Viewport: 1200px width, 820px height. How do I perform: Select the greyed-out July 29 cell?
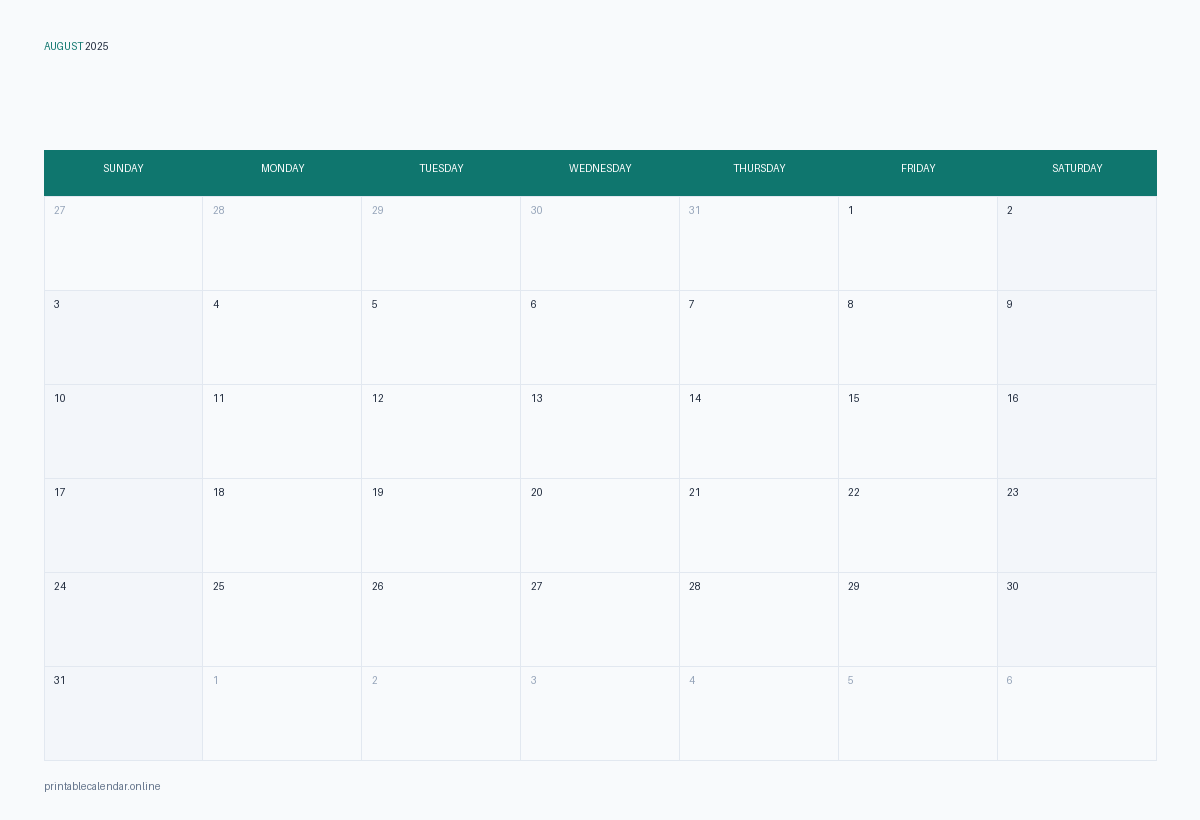(441, 244)
